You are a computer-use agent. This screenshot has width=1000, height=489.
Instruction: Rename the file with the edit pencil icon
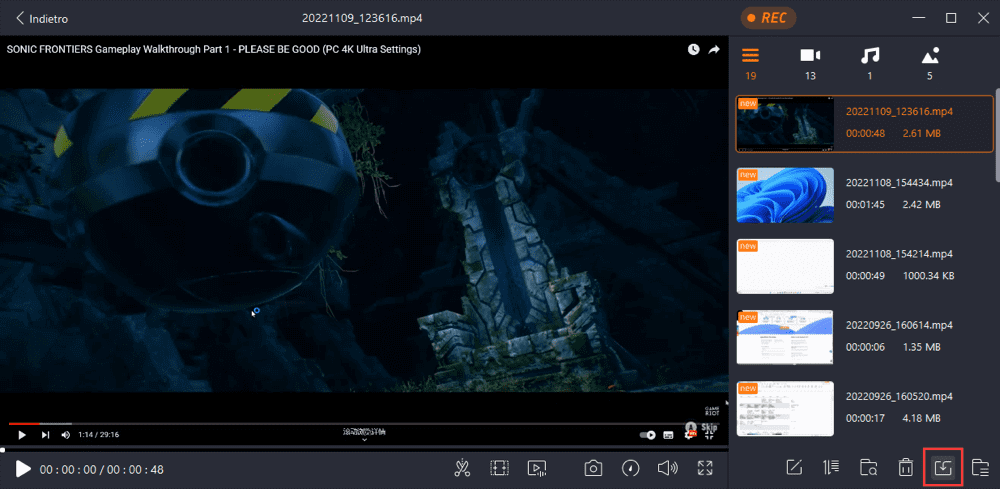pos(793,467)
